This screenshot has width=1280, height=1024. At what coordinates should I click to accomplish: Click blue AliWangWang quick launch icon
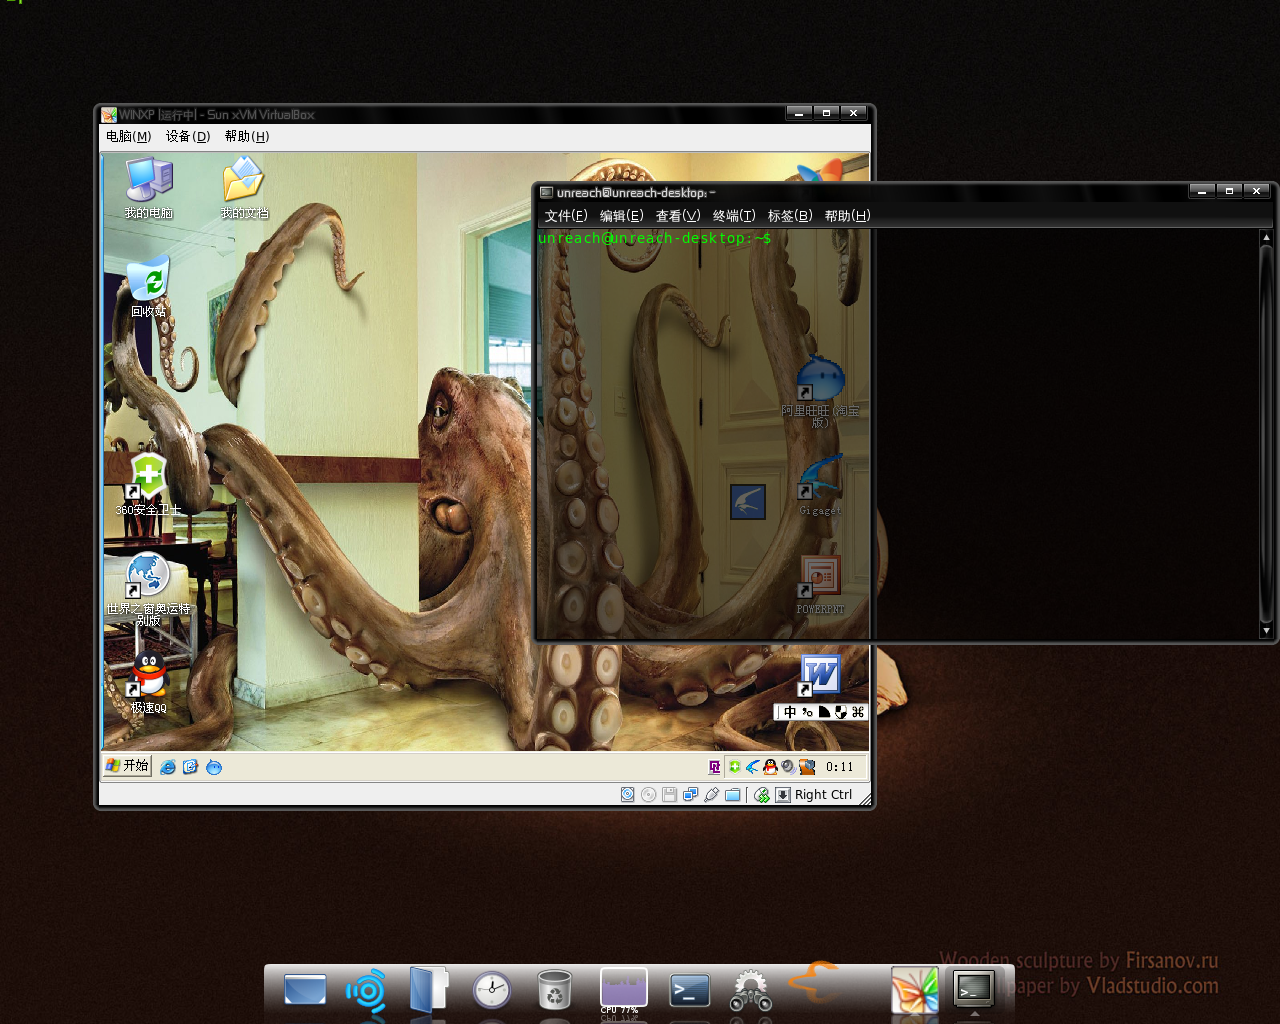click(x=213, y=767)
